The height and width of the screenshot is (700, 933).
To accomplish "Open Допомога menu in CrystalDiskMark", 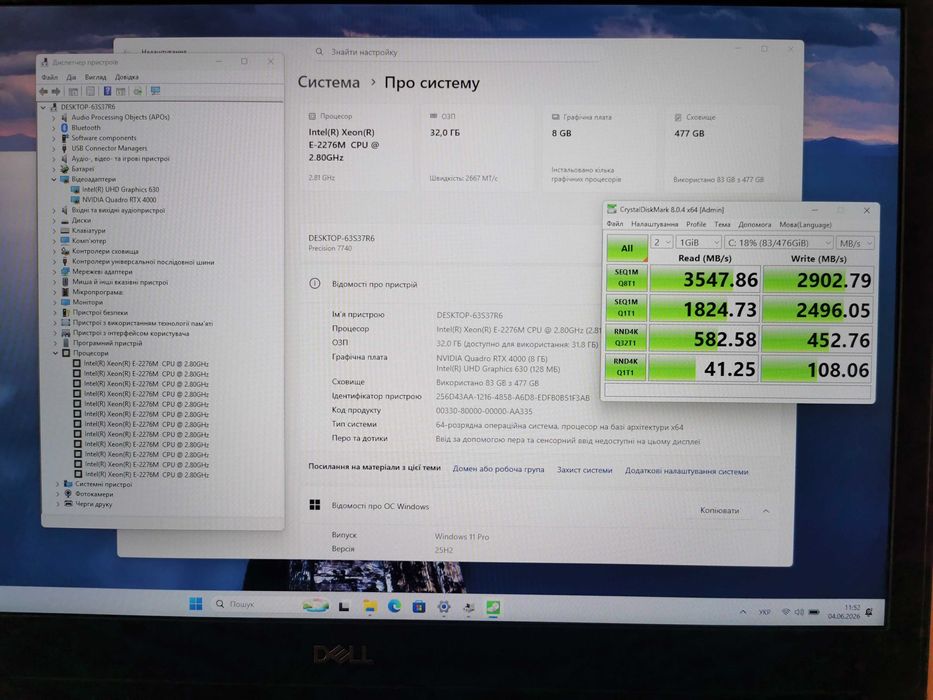I will click(754, 224).
